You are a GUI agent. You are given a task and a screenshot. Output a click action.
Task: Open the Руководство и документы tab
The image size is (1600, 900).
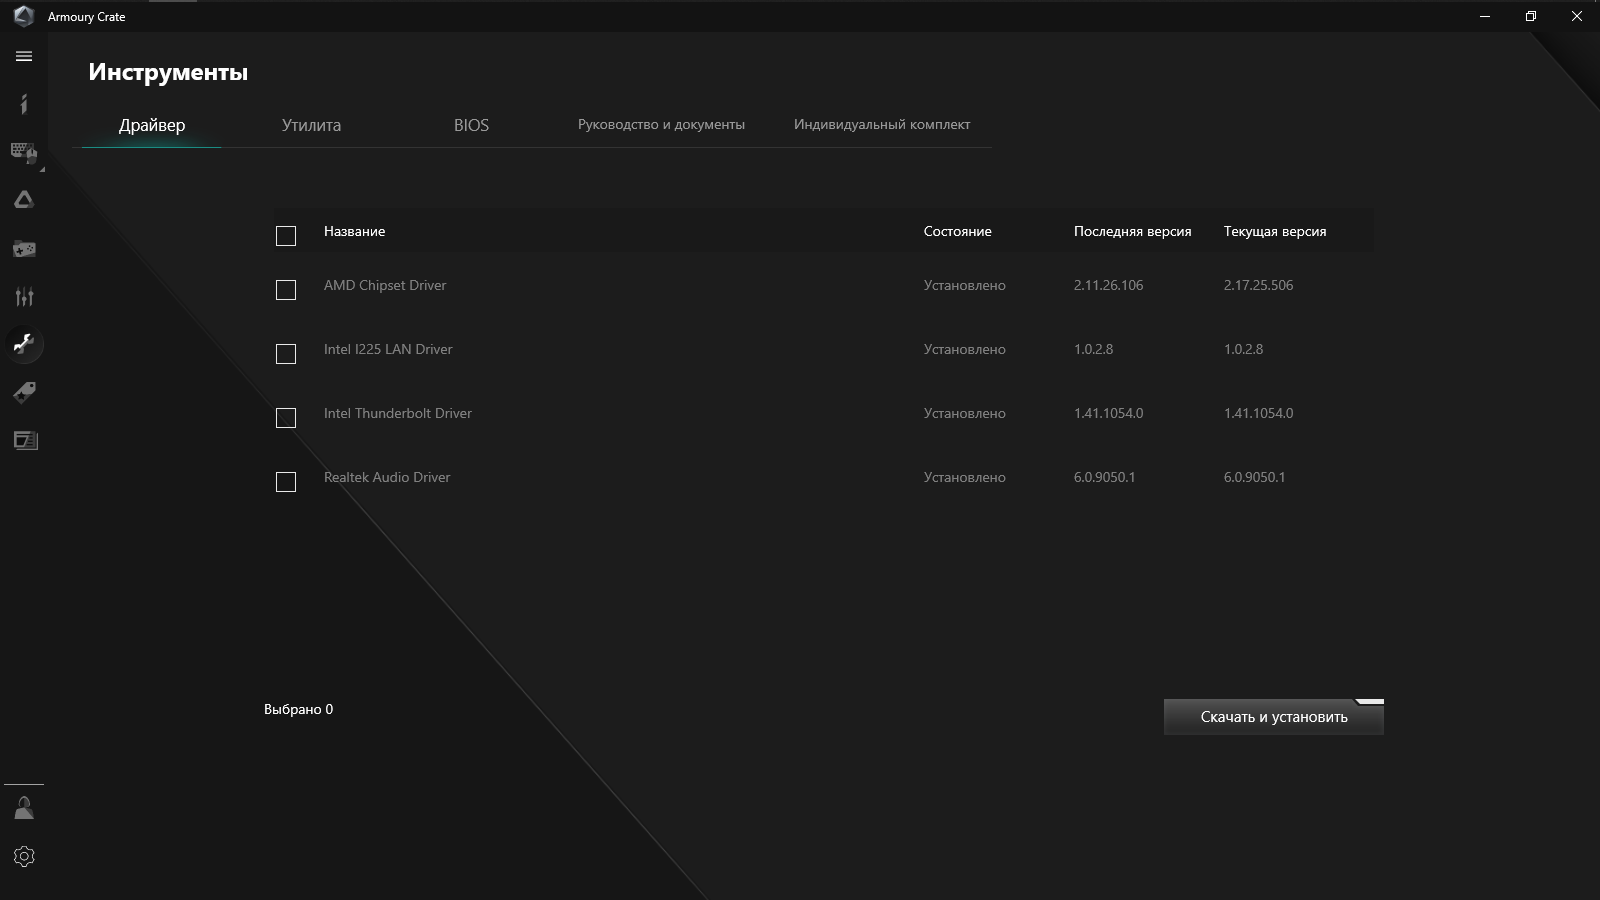tap(661, 125)
